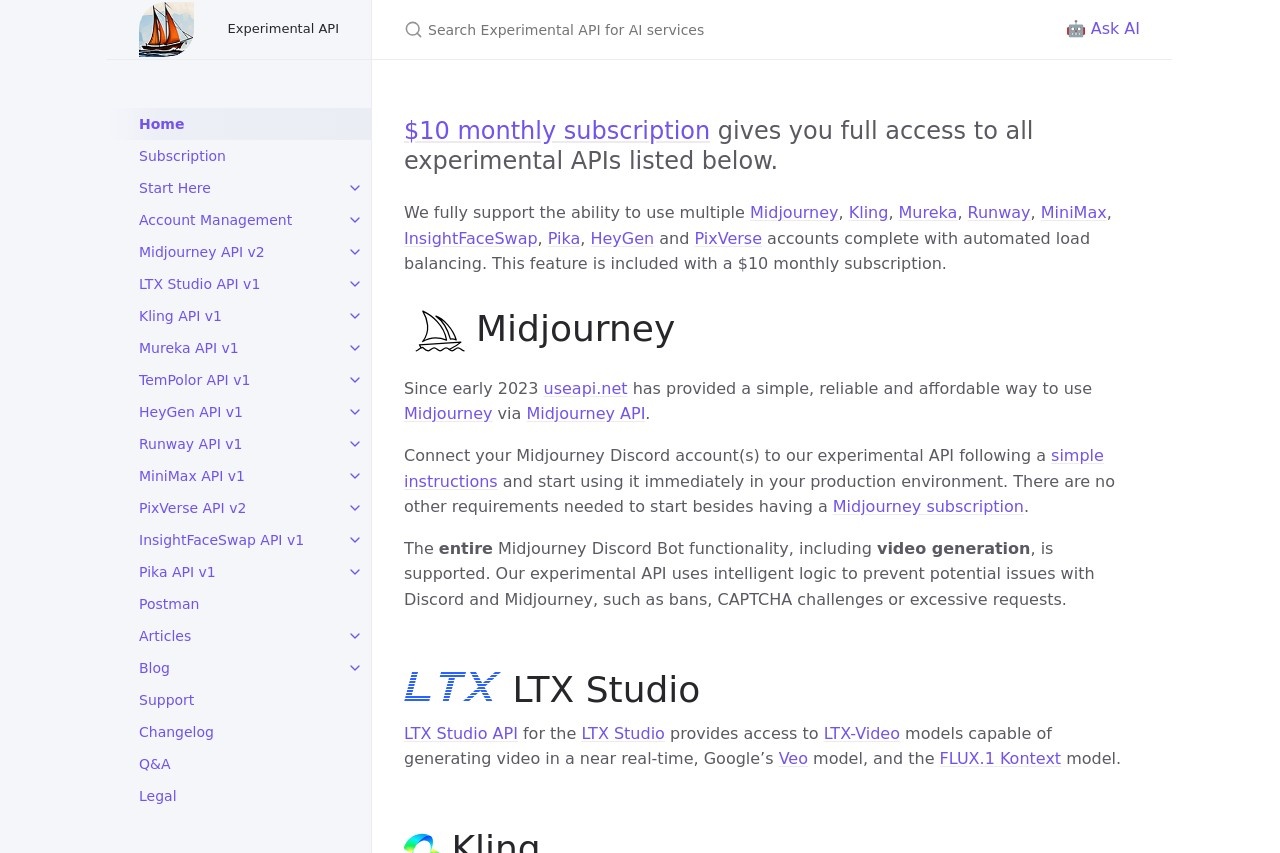The width and height of the screenshot is (1280, 853).
Task: Open Pika API v1 sidebar link
Action: point(177,572)
